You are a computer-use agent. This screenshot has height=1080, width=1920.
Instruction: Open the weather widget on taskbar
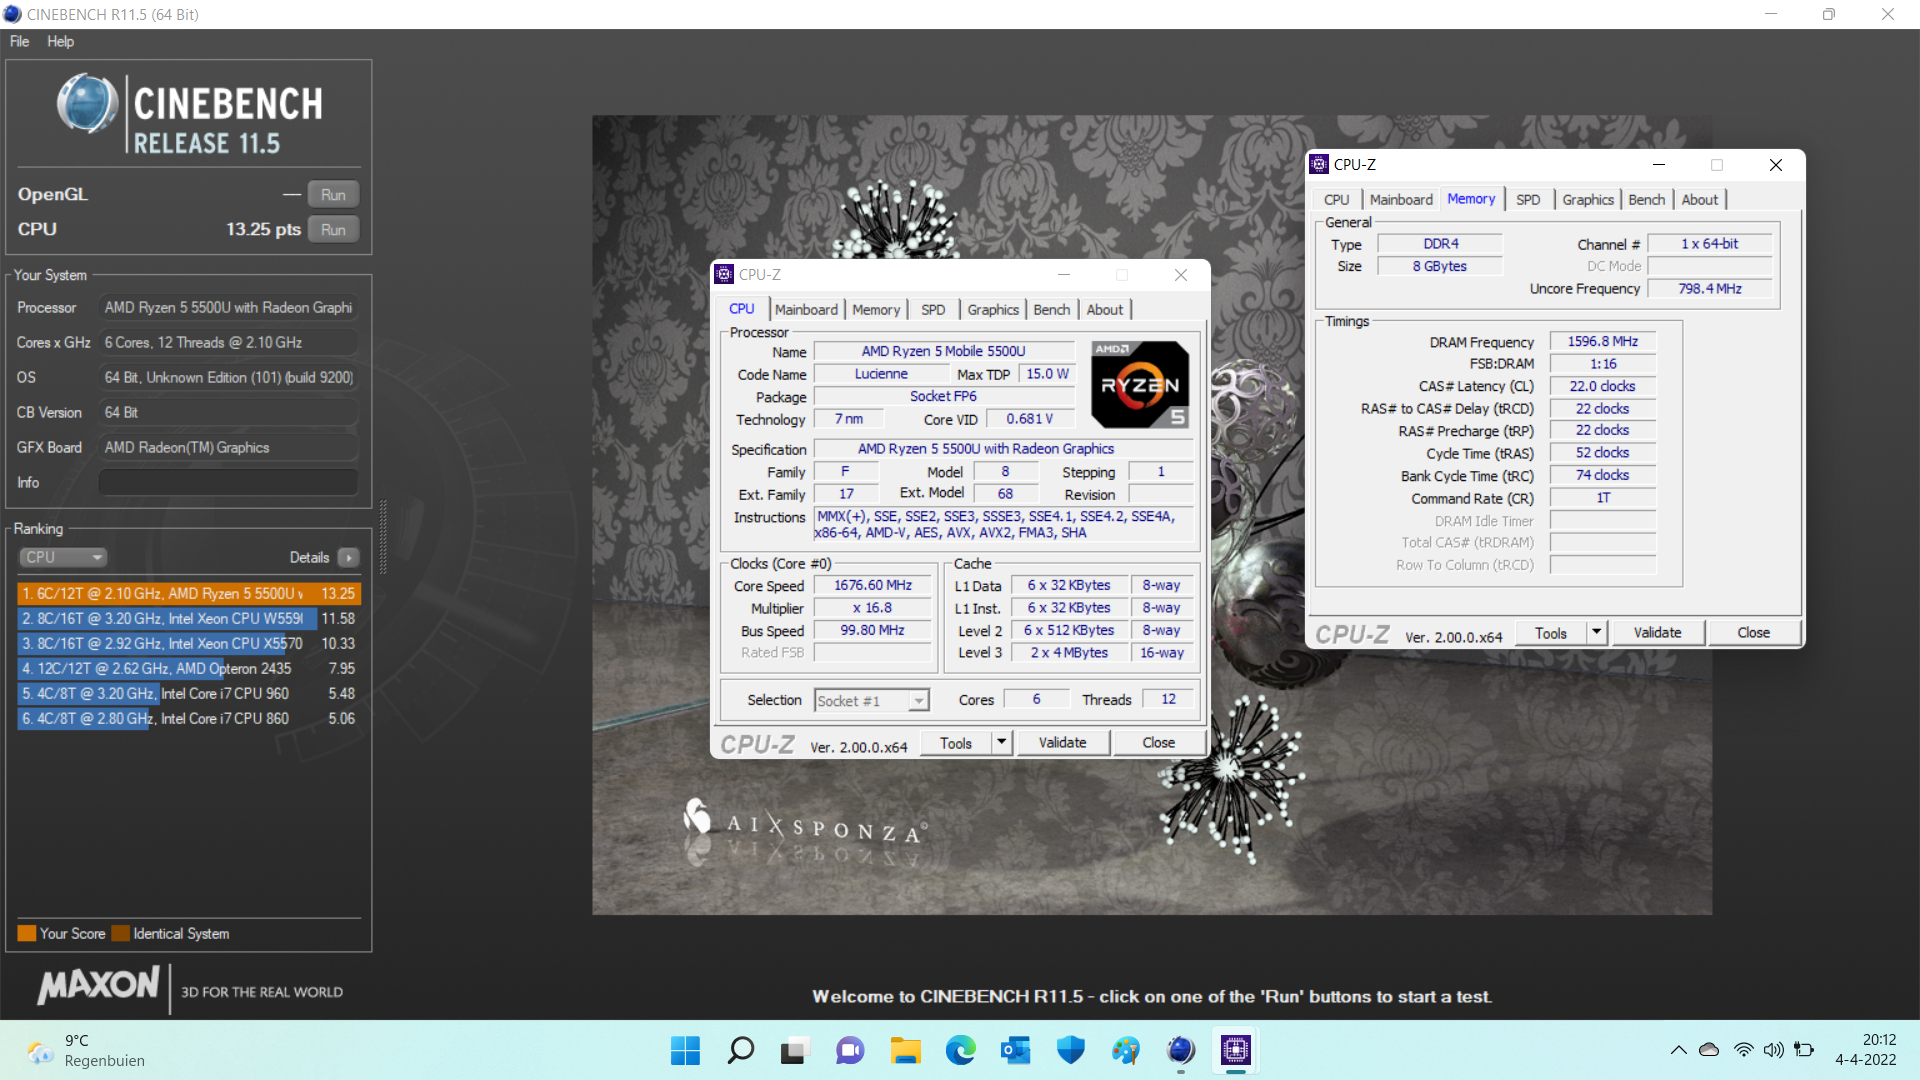(x=86, y=1050)
